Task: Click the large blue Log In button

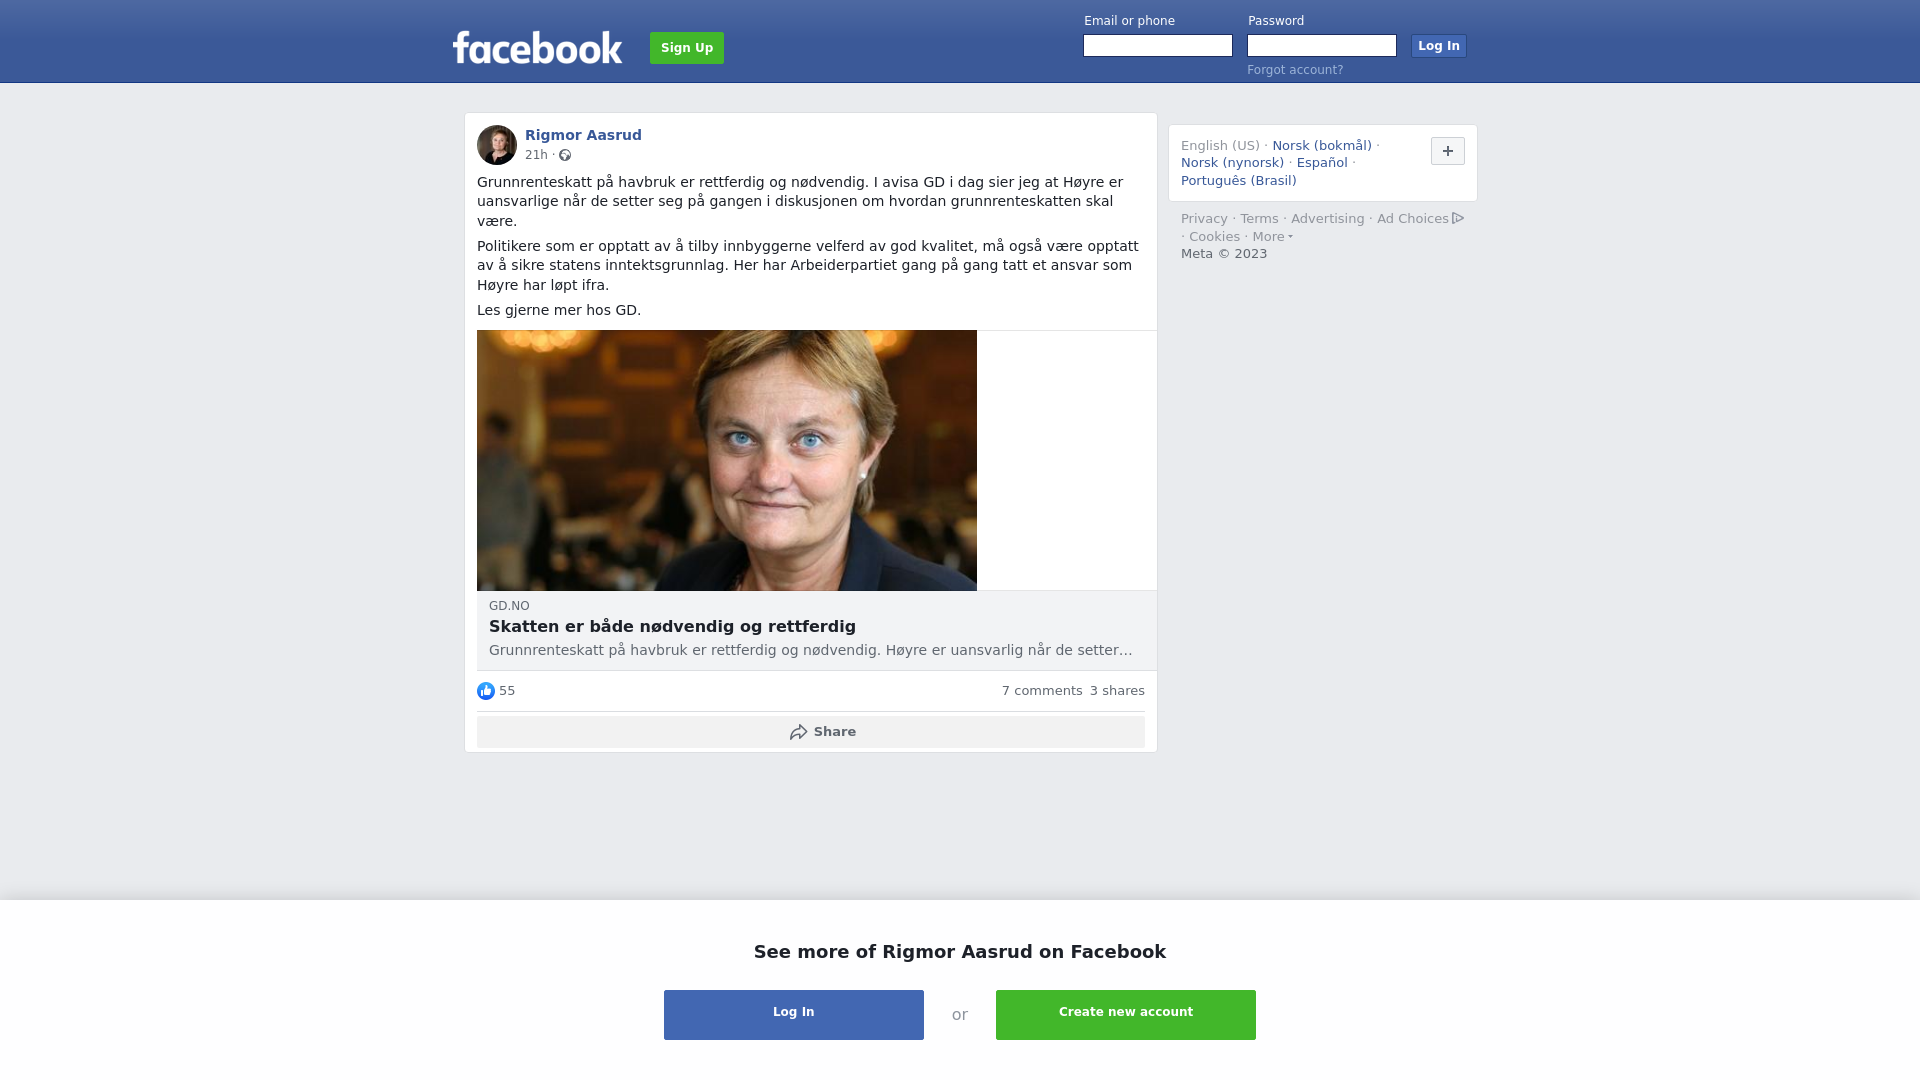Action: 794,1015
